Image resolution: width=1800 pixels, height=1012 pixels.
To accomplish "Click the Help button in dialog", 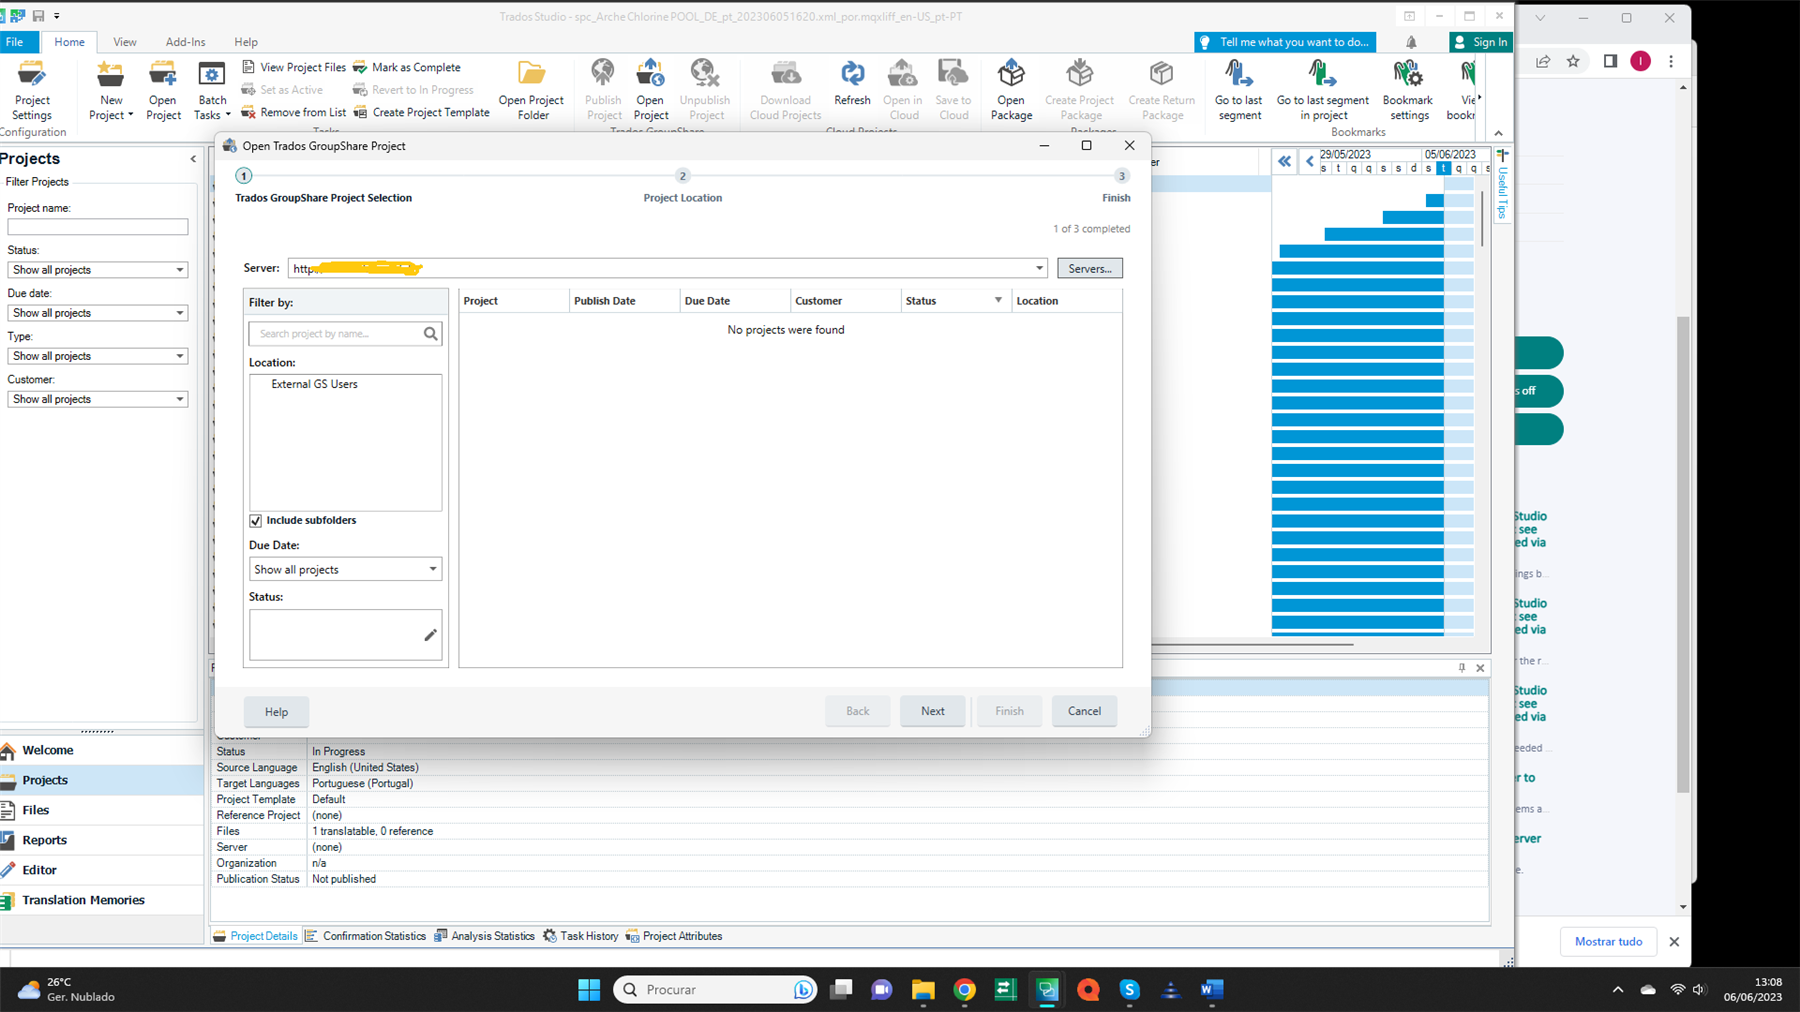I will pyautogui.click(x=276, y=712).
